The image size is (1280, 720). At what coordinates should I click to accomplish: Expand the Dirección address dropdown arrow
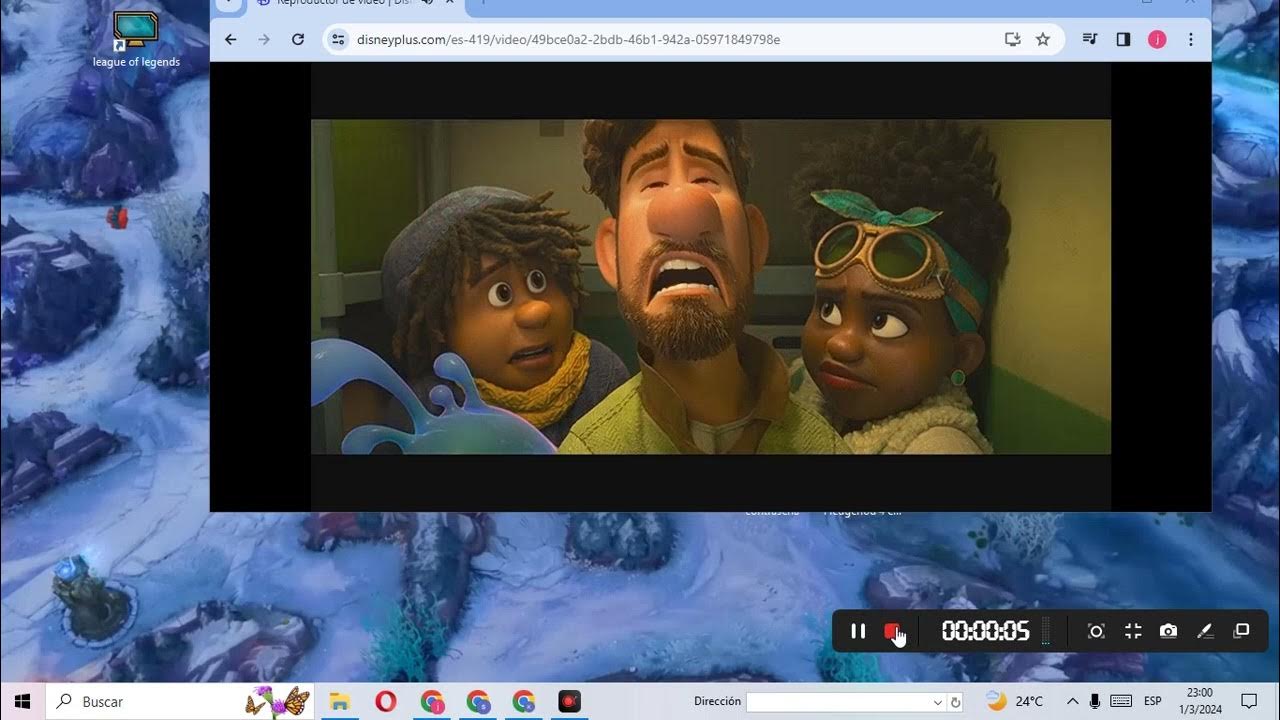[937, 702]
